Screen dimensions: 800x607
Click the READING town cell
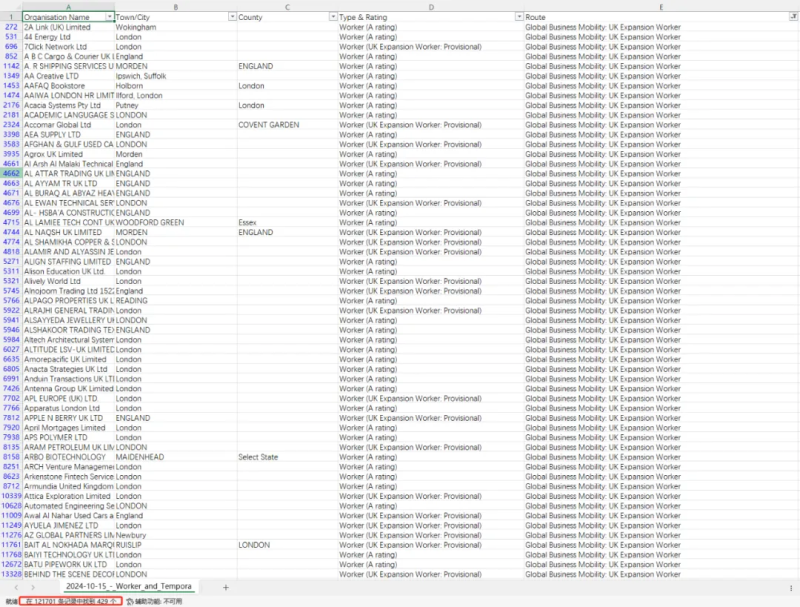176,300
